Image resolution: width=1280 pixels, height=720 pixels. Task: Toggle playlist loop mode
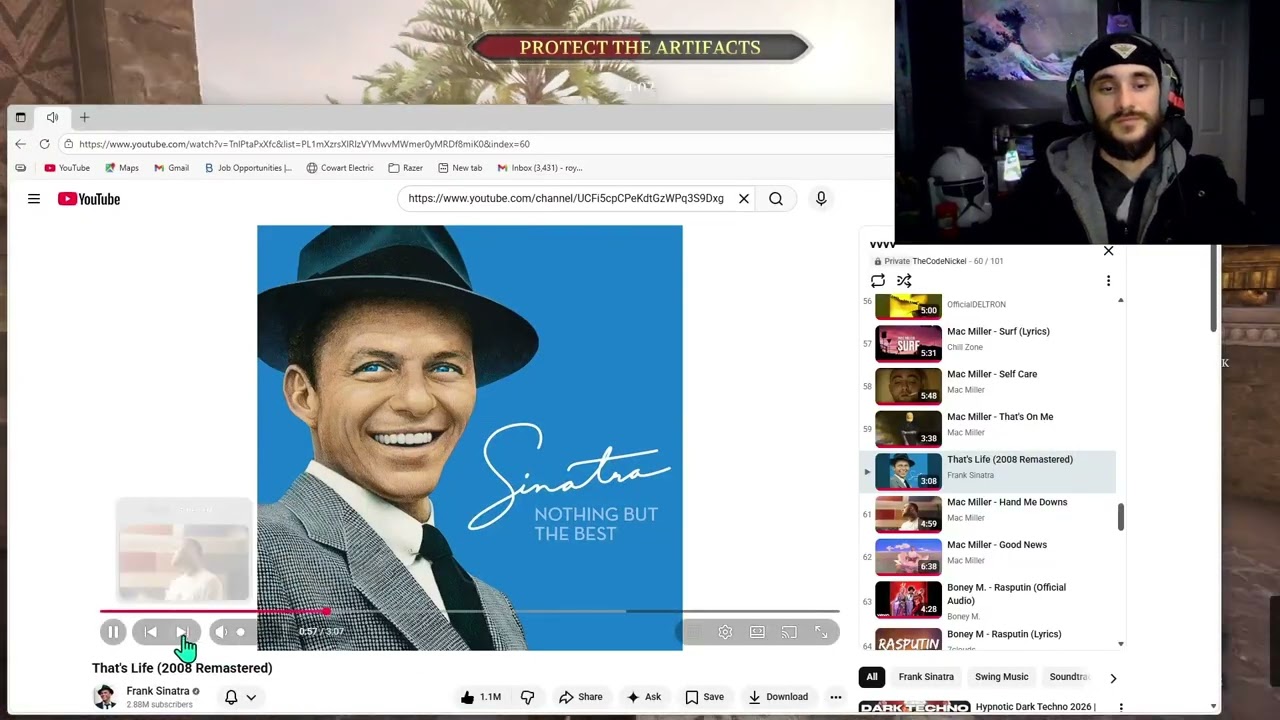(x=878, y=281)
